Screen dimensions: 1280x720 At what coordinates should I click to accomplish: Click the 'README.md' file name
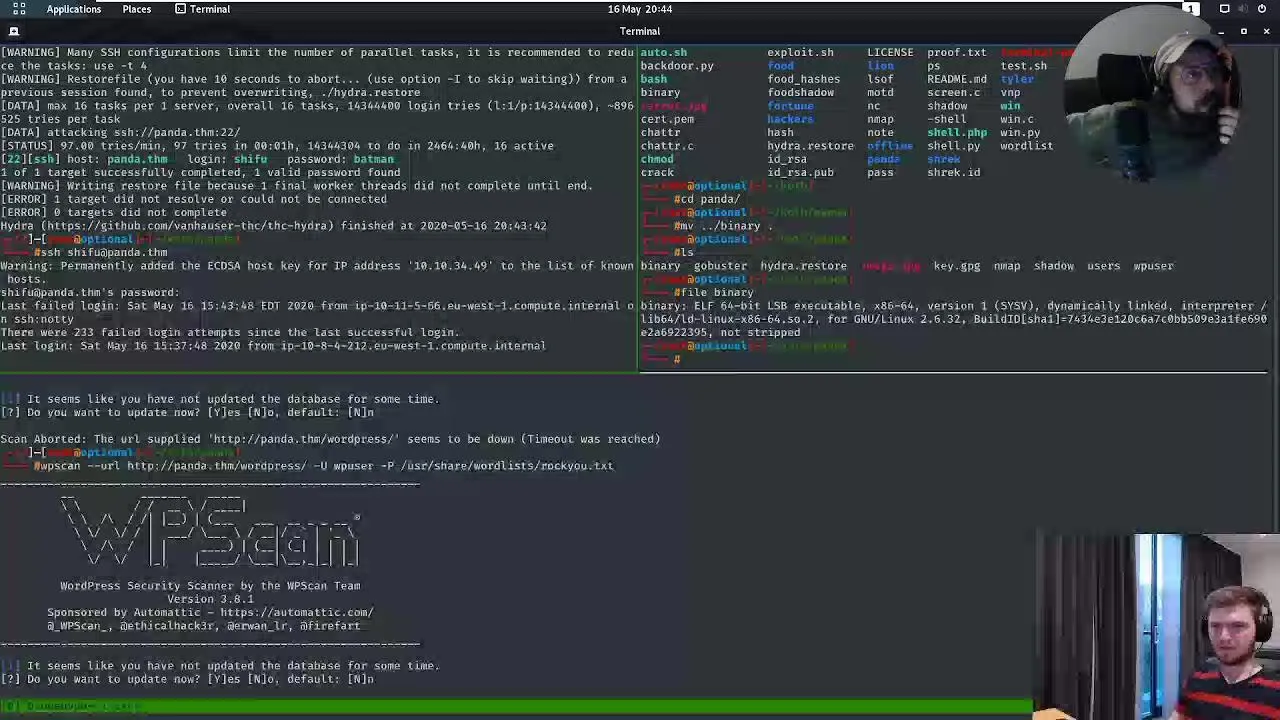(x=957, y=79)
